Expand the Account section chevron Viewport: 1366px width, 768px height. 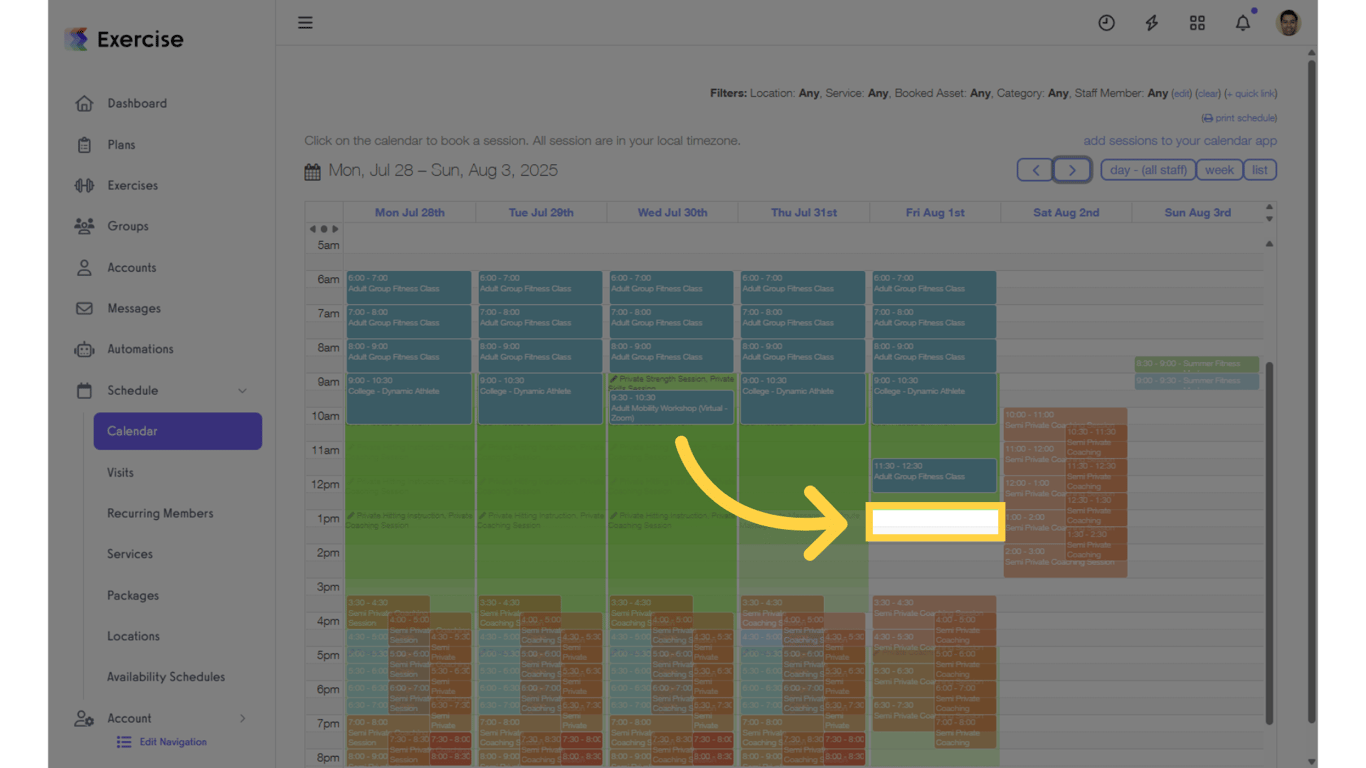coord(242,718)
